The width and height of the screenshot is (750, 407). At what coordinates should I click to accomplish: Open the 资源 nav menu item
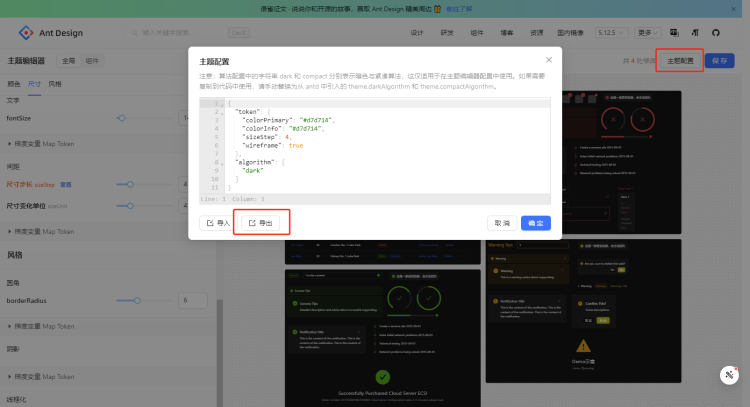[x=537, y=33]
